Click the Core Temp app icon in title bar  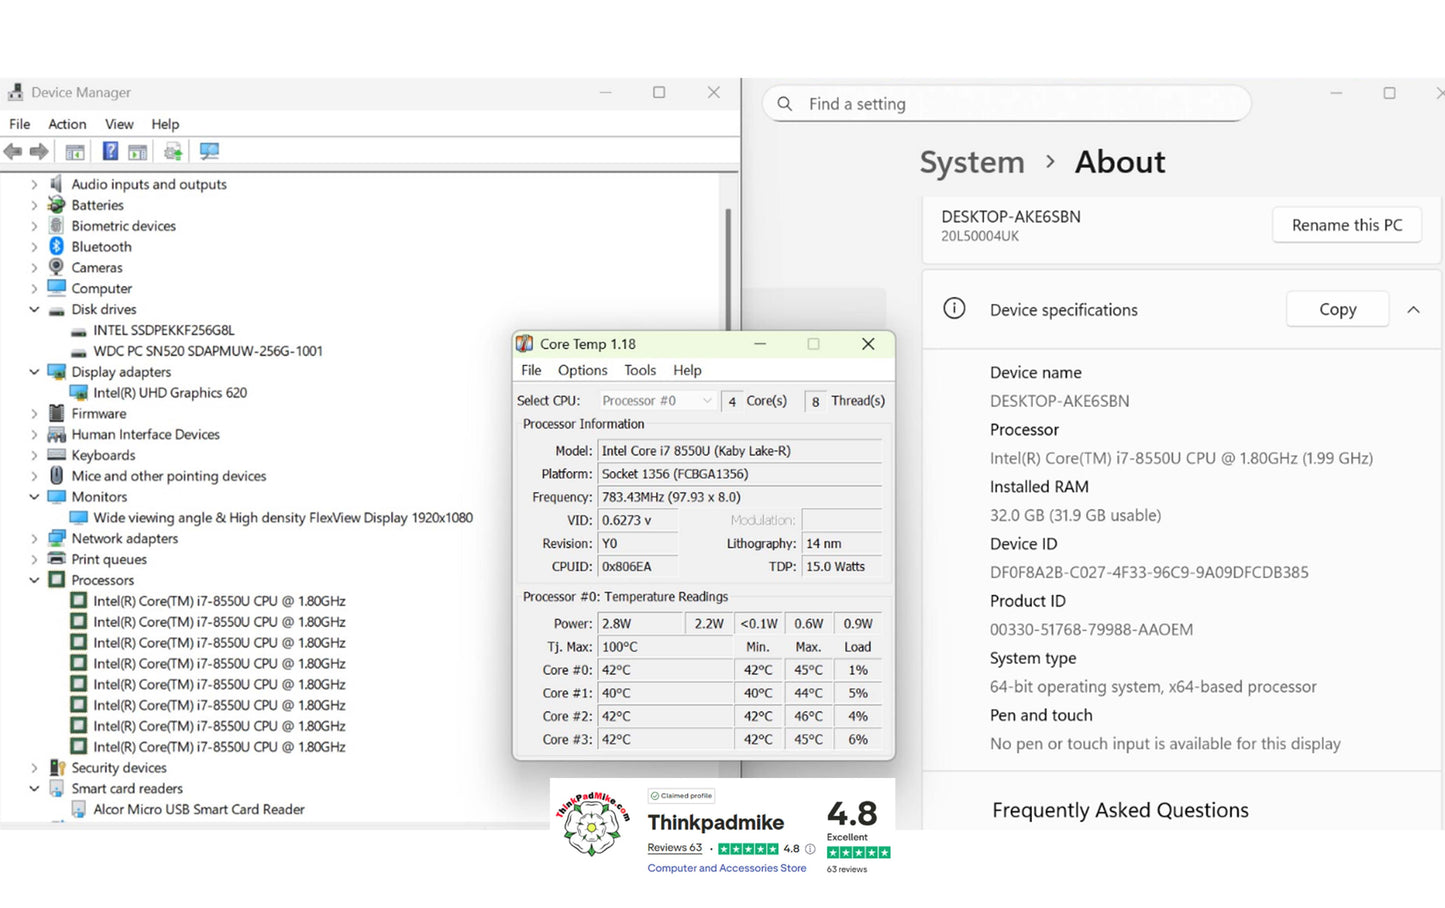click(x=524, y=344)
